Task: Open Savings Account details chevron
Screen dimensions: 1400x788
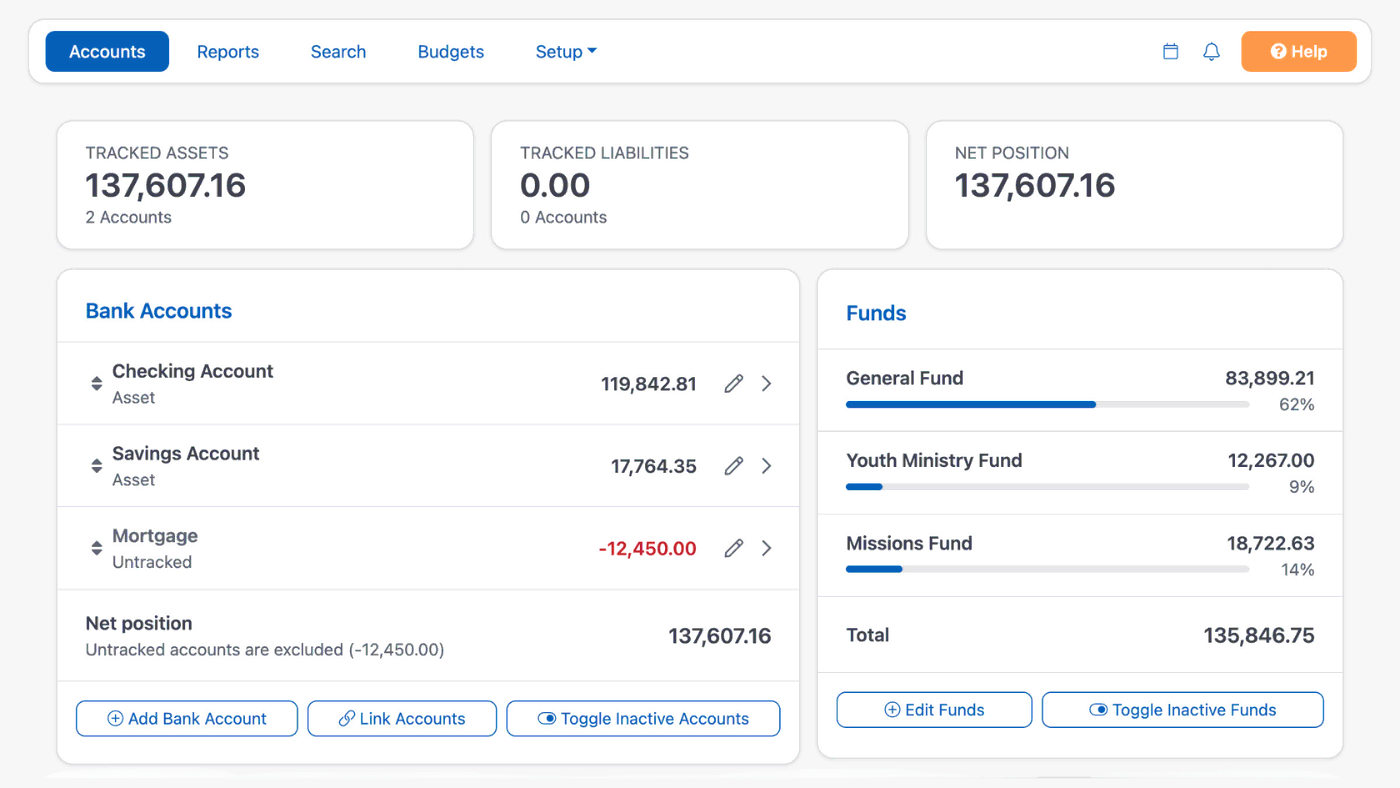Action: pyautogui.click(x=766, y=466)
